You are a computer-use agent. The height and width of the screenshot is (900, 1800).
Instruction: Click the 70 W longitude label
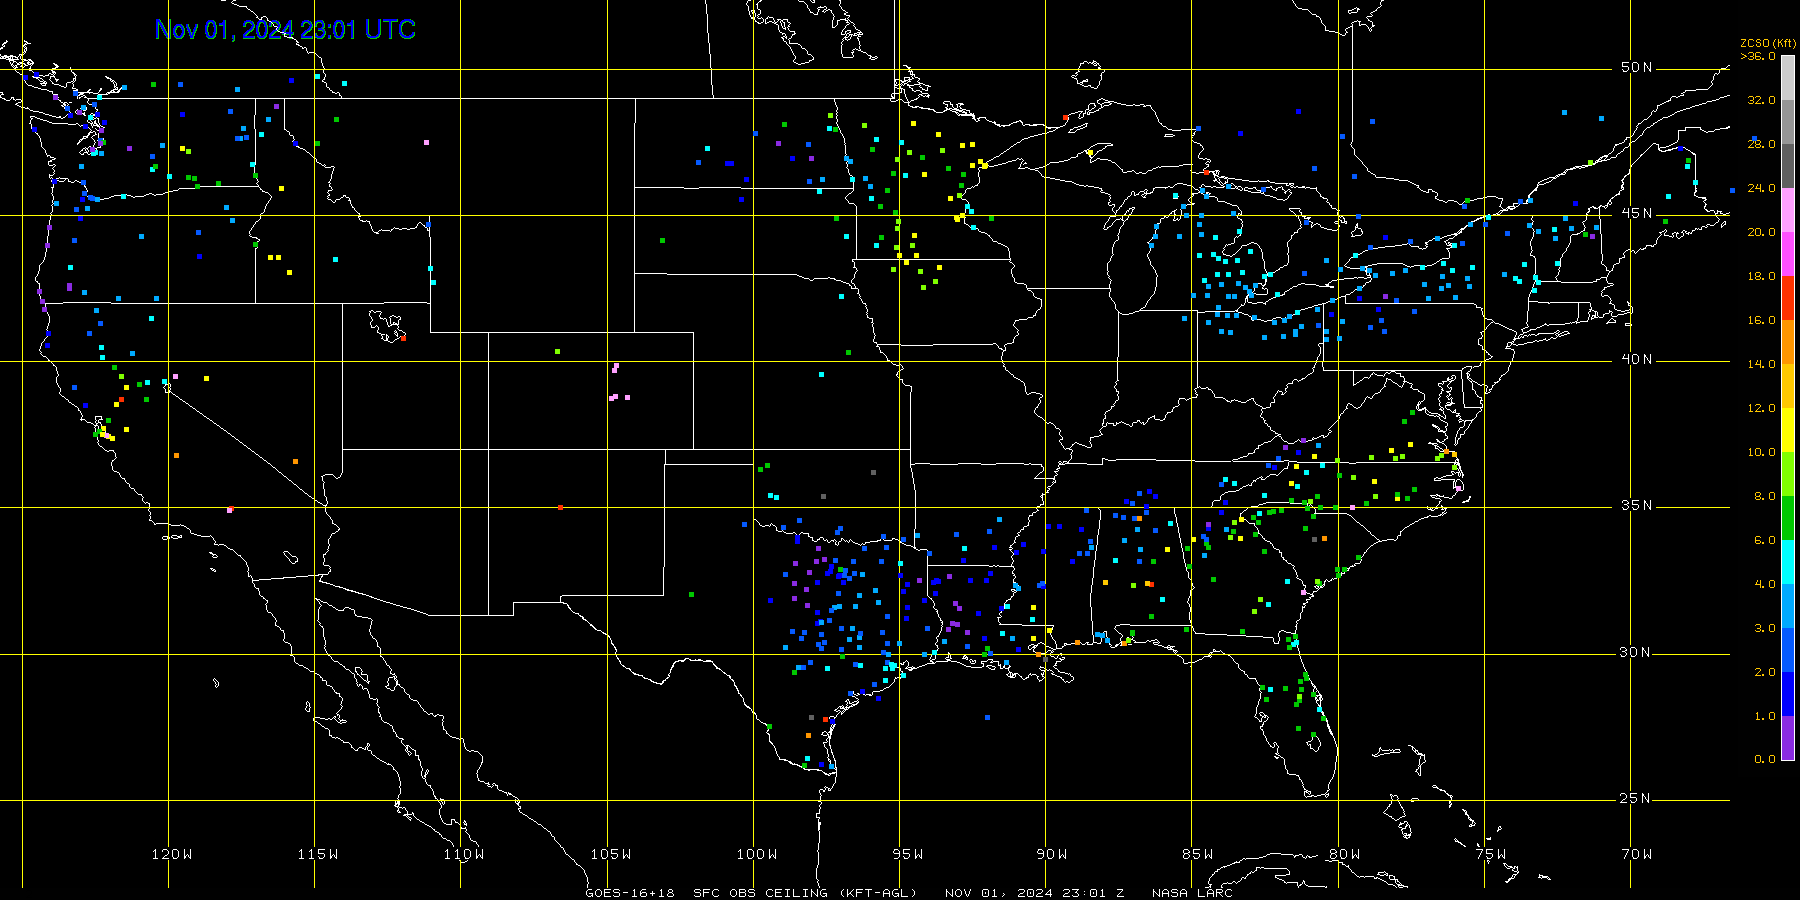(1637, 854)
